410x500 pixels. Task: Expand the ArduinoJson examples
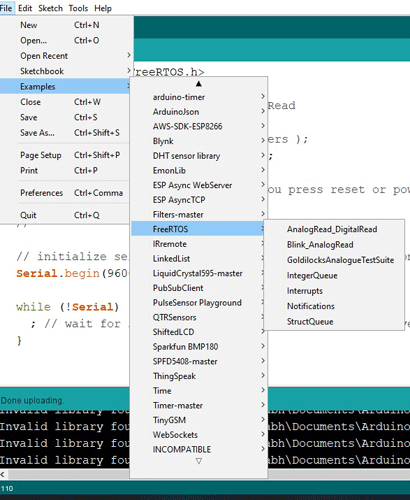pyautogui.click(x=199, y=112)
